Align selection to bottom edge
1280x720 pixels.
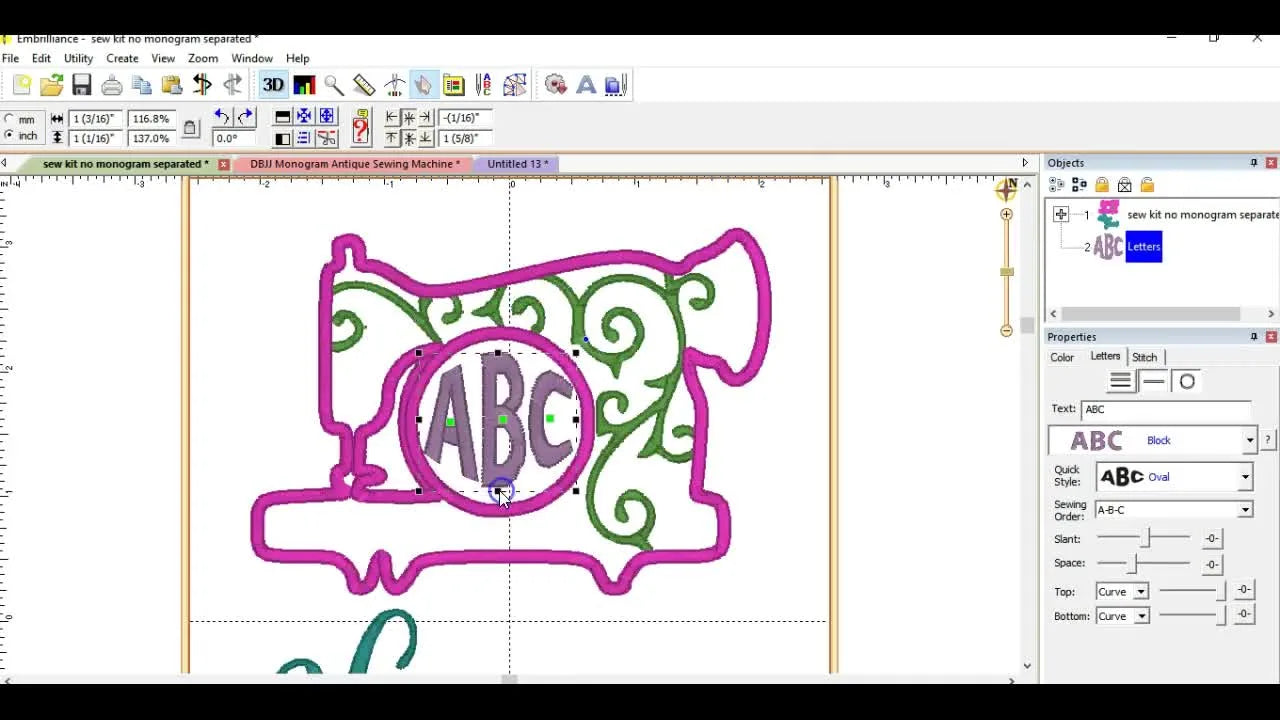point(426,138)
